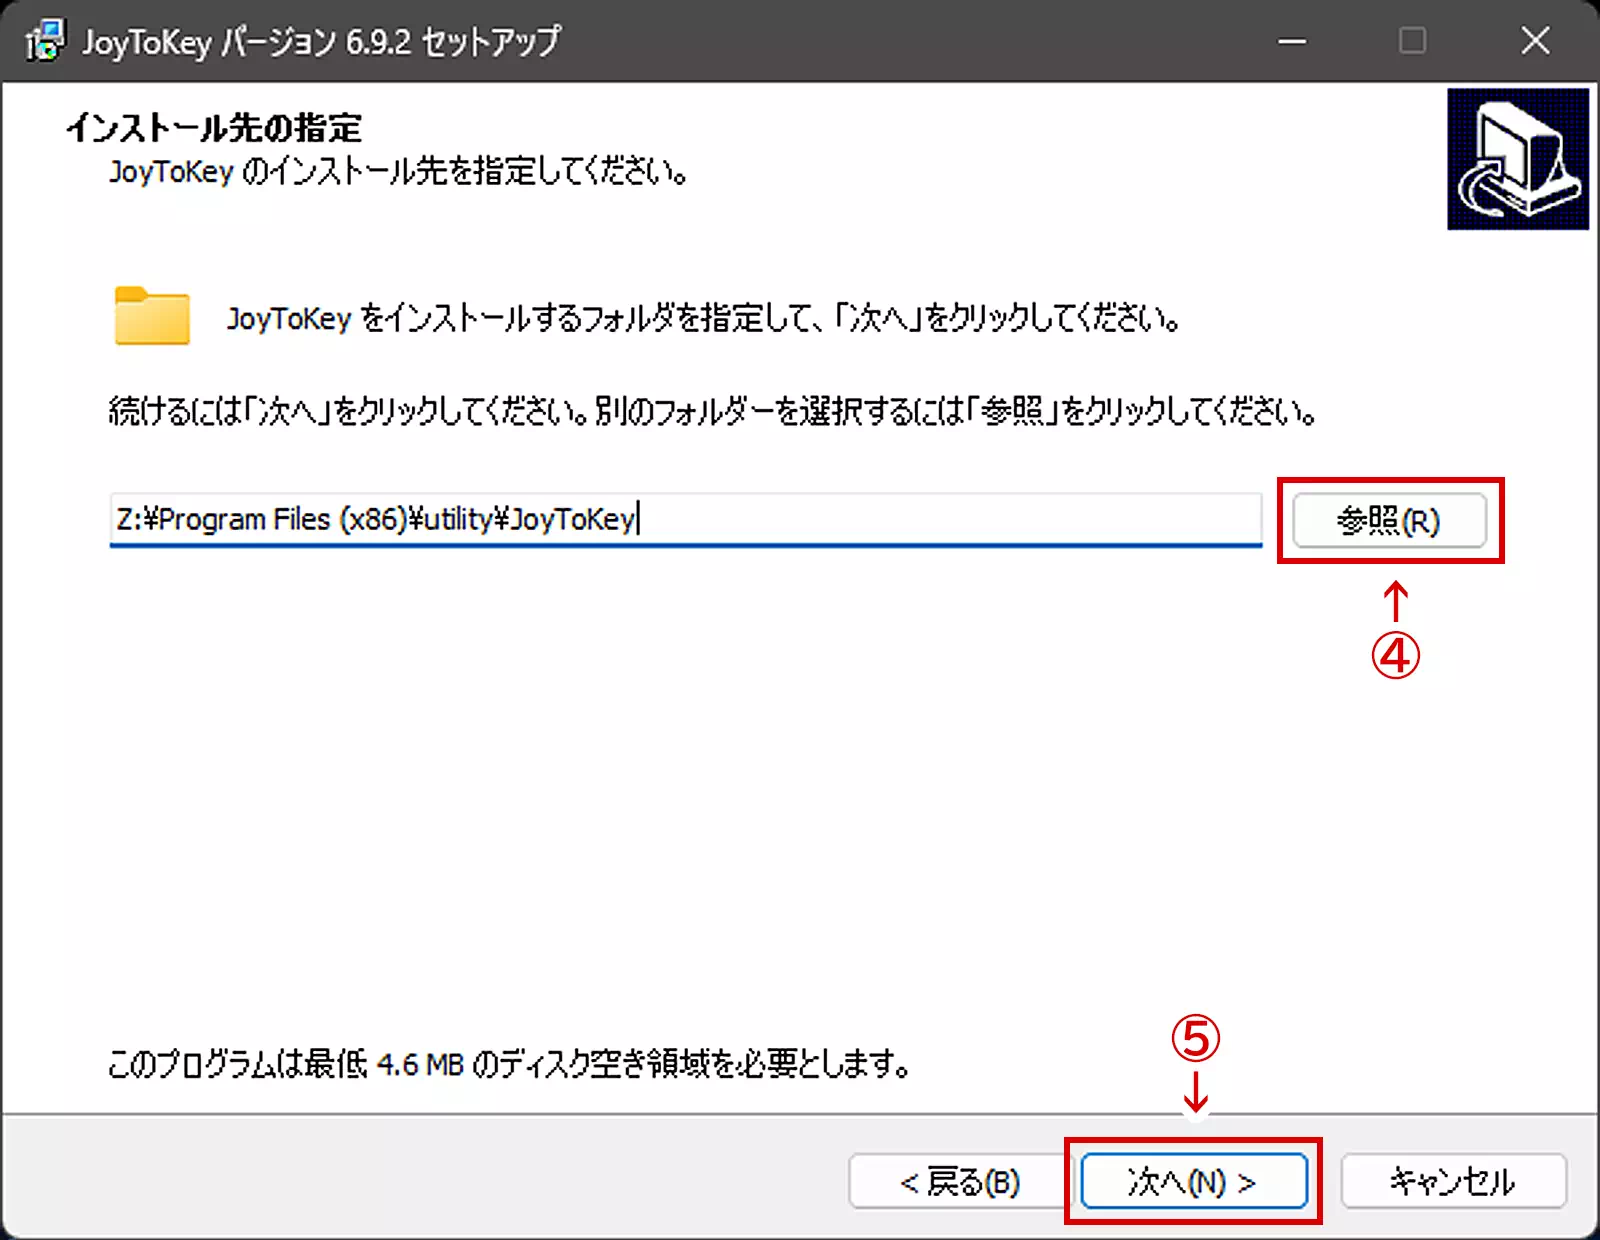Minimize the JoyToKey setup window
The height and width of the screenshot is (1240, 1600).
tap(1292, 41)
